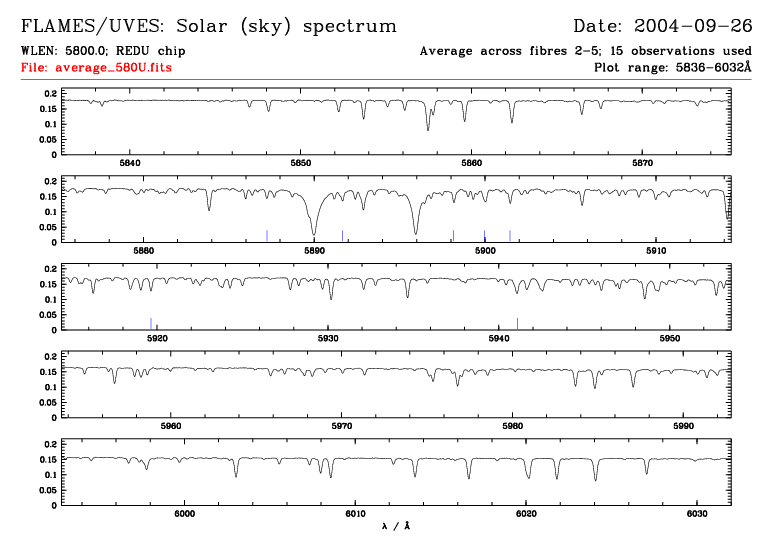This screenshot has width=782, height=542.
Task: Click the 5880 wavelength tick label
Action: pyautogui.click(x=144, y=251)
